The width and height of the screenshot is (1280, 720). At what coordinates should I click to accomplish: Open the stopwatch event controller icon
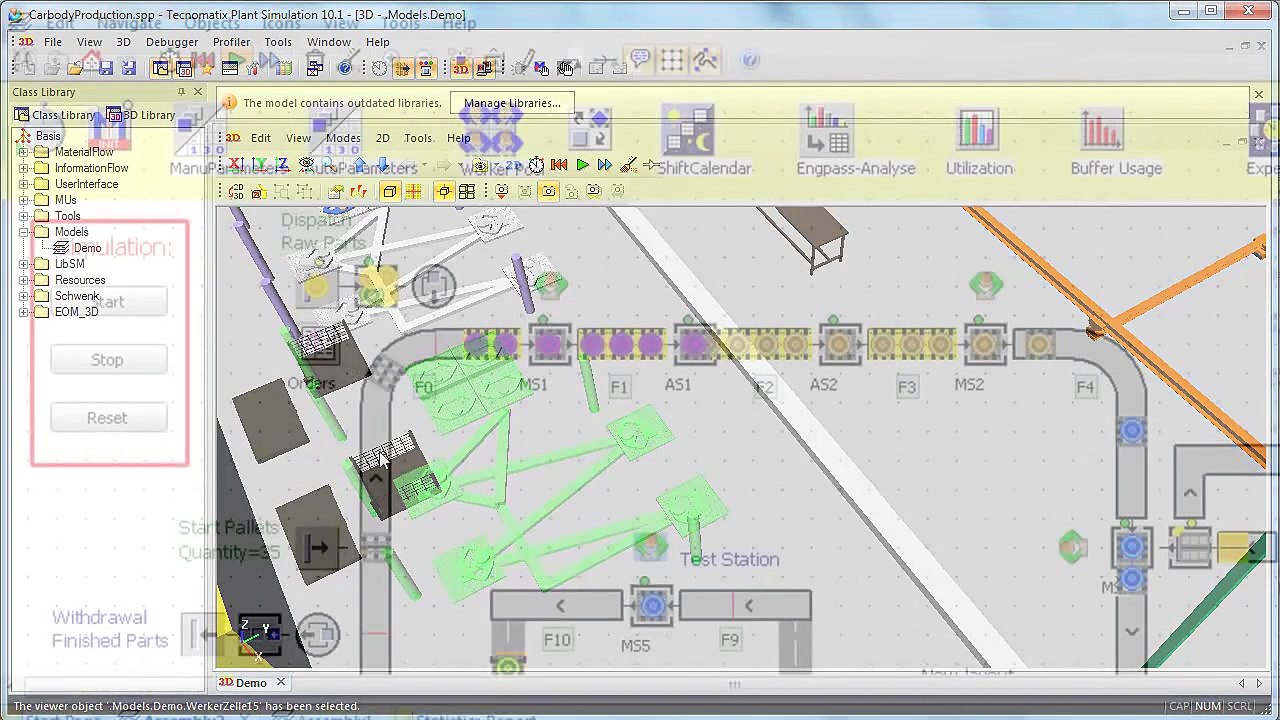(536, 165)
